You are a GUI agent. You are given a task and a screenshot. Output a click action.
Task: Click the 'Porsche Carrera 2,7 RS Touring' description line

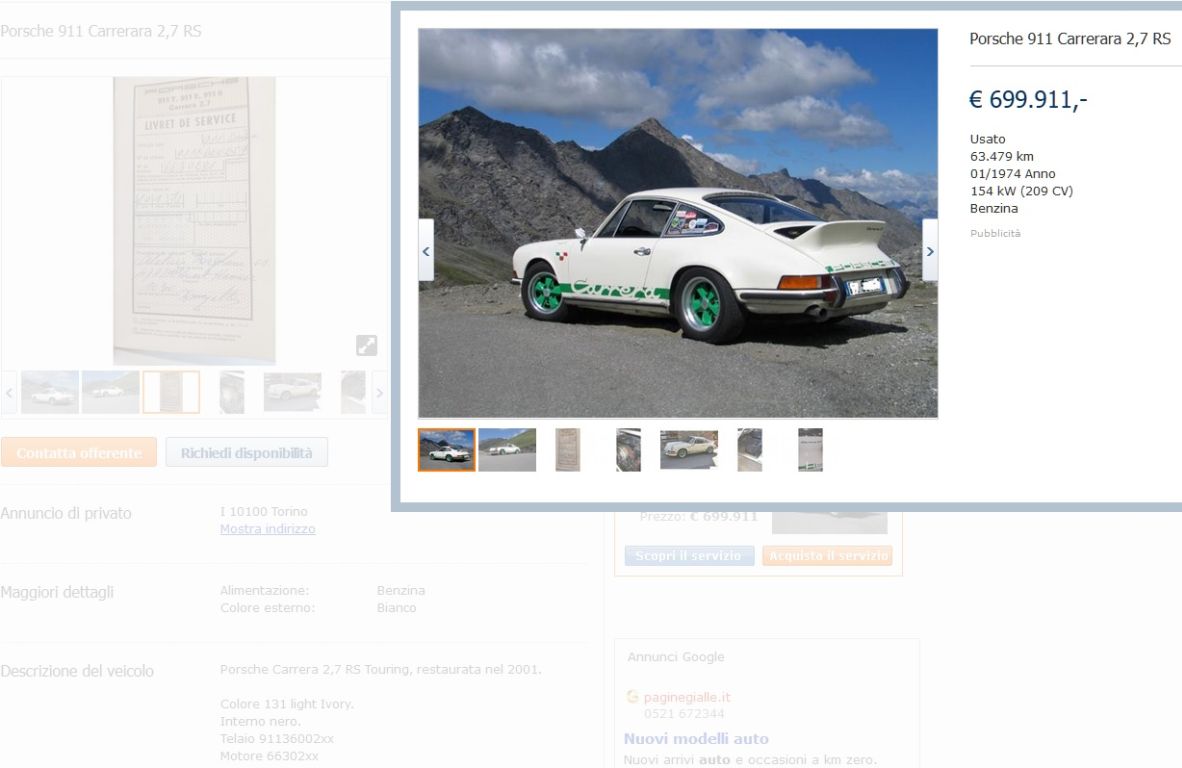coord(381,669)
